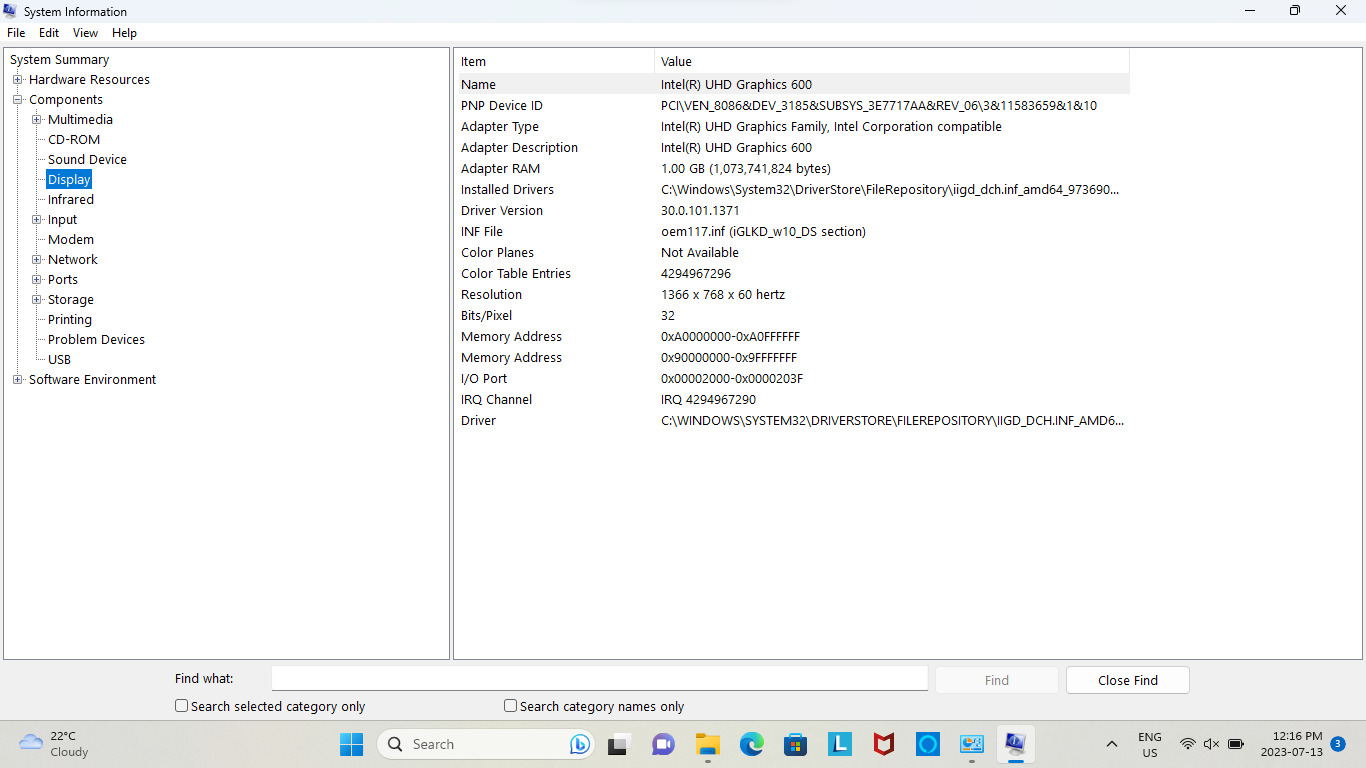The image size is (1366, 768).
Task: Click the disabled Find button
Action: click(997, 680)
